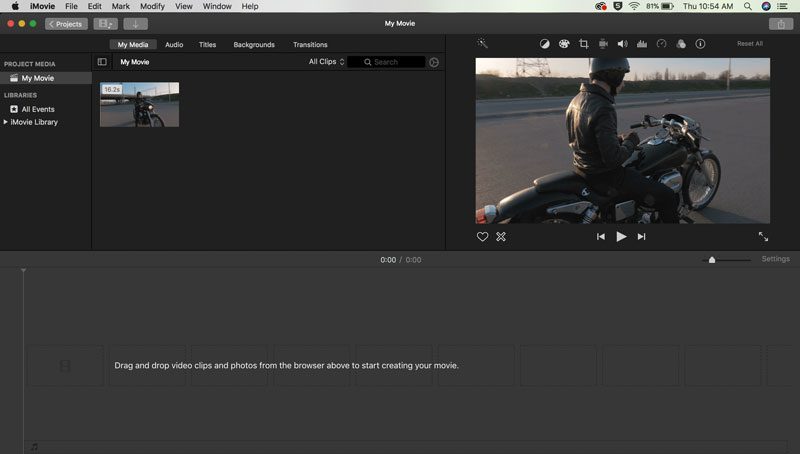Switch to the Transitions tab
The width and height of the screenshot is (800, 454).
click(310, 44)
